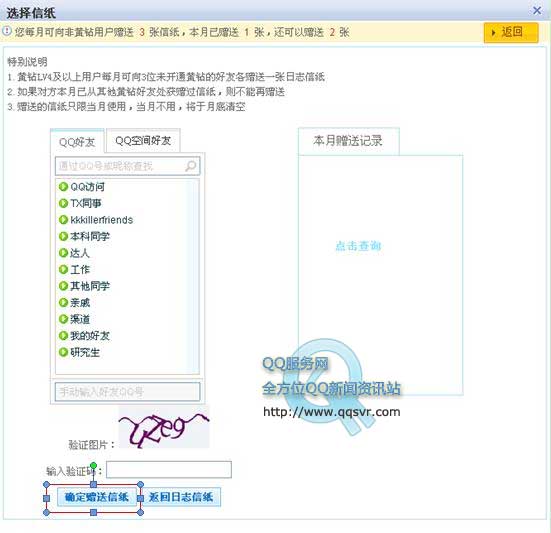Click the 确定赠送信纸 button
The image size is (551, 533).
pos(97,497)
